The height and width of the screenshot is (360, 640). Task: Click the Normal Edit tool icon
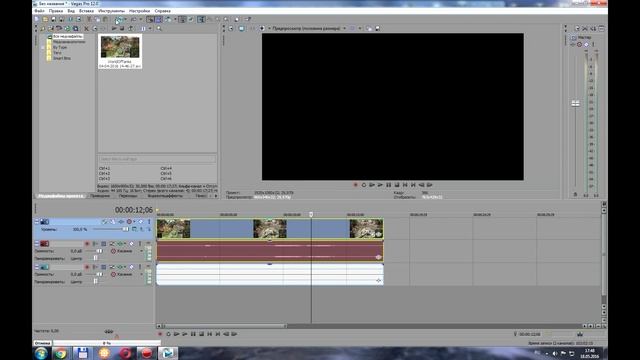pos(202,19)
